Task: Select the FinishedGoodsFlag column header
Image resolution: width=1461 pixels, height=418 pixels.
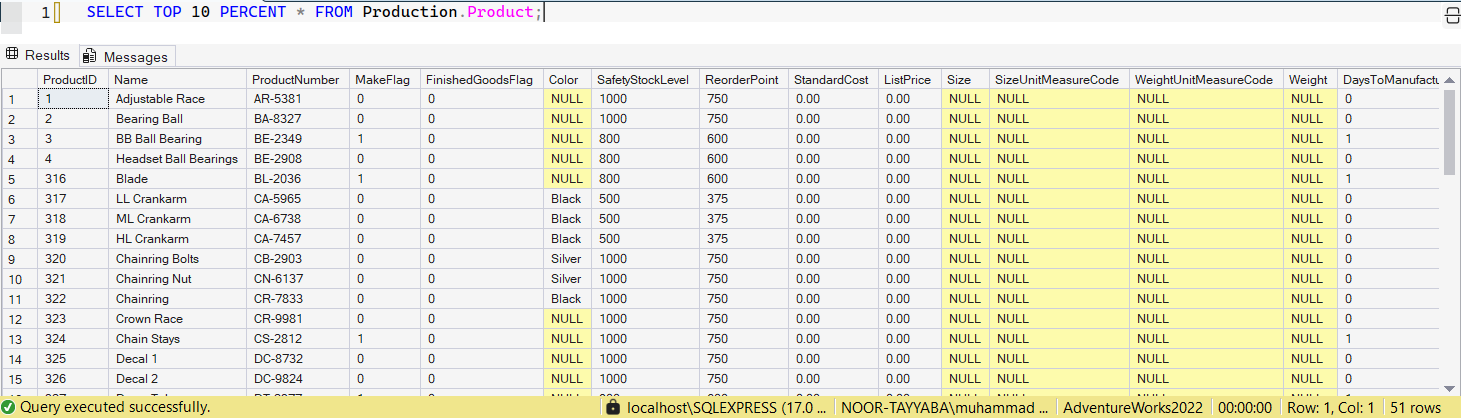Action: 480,79
